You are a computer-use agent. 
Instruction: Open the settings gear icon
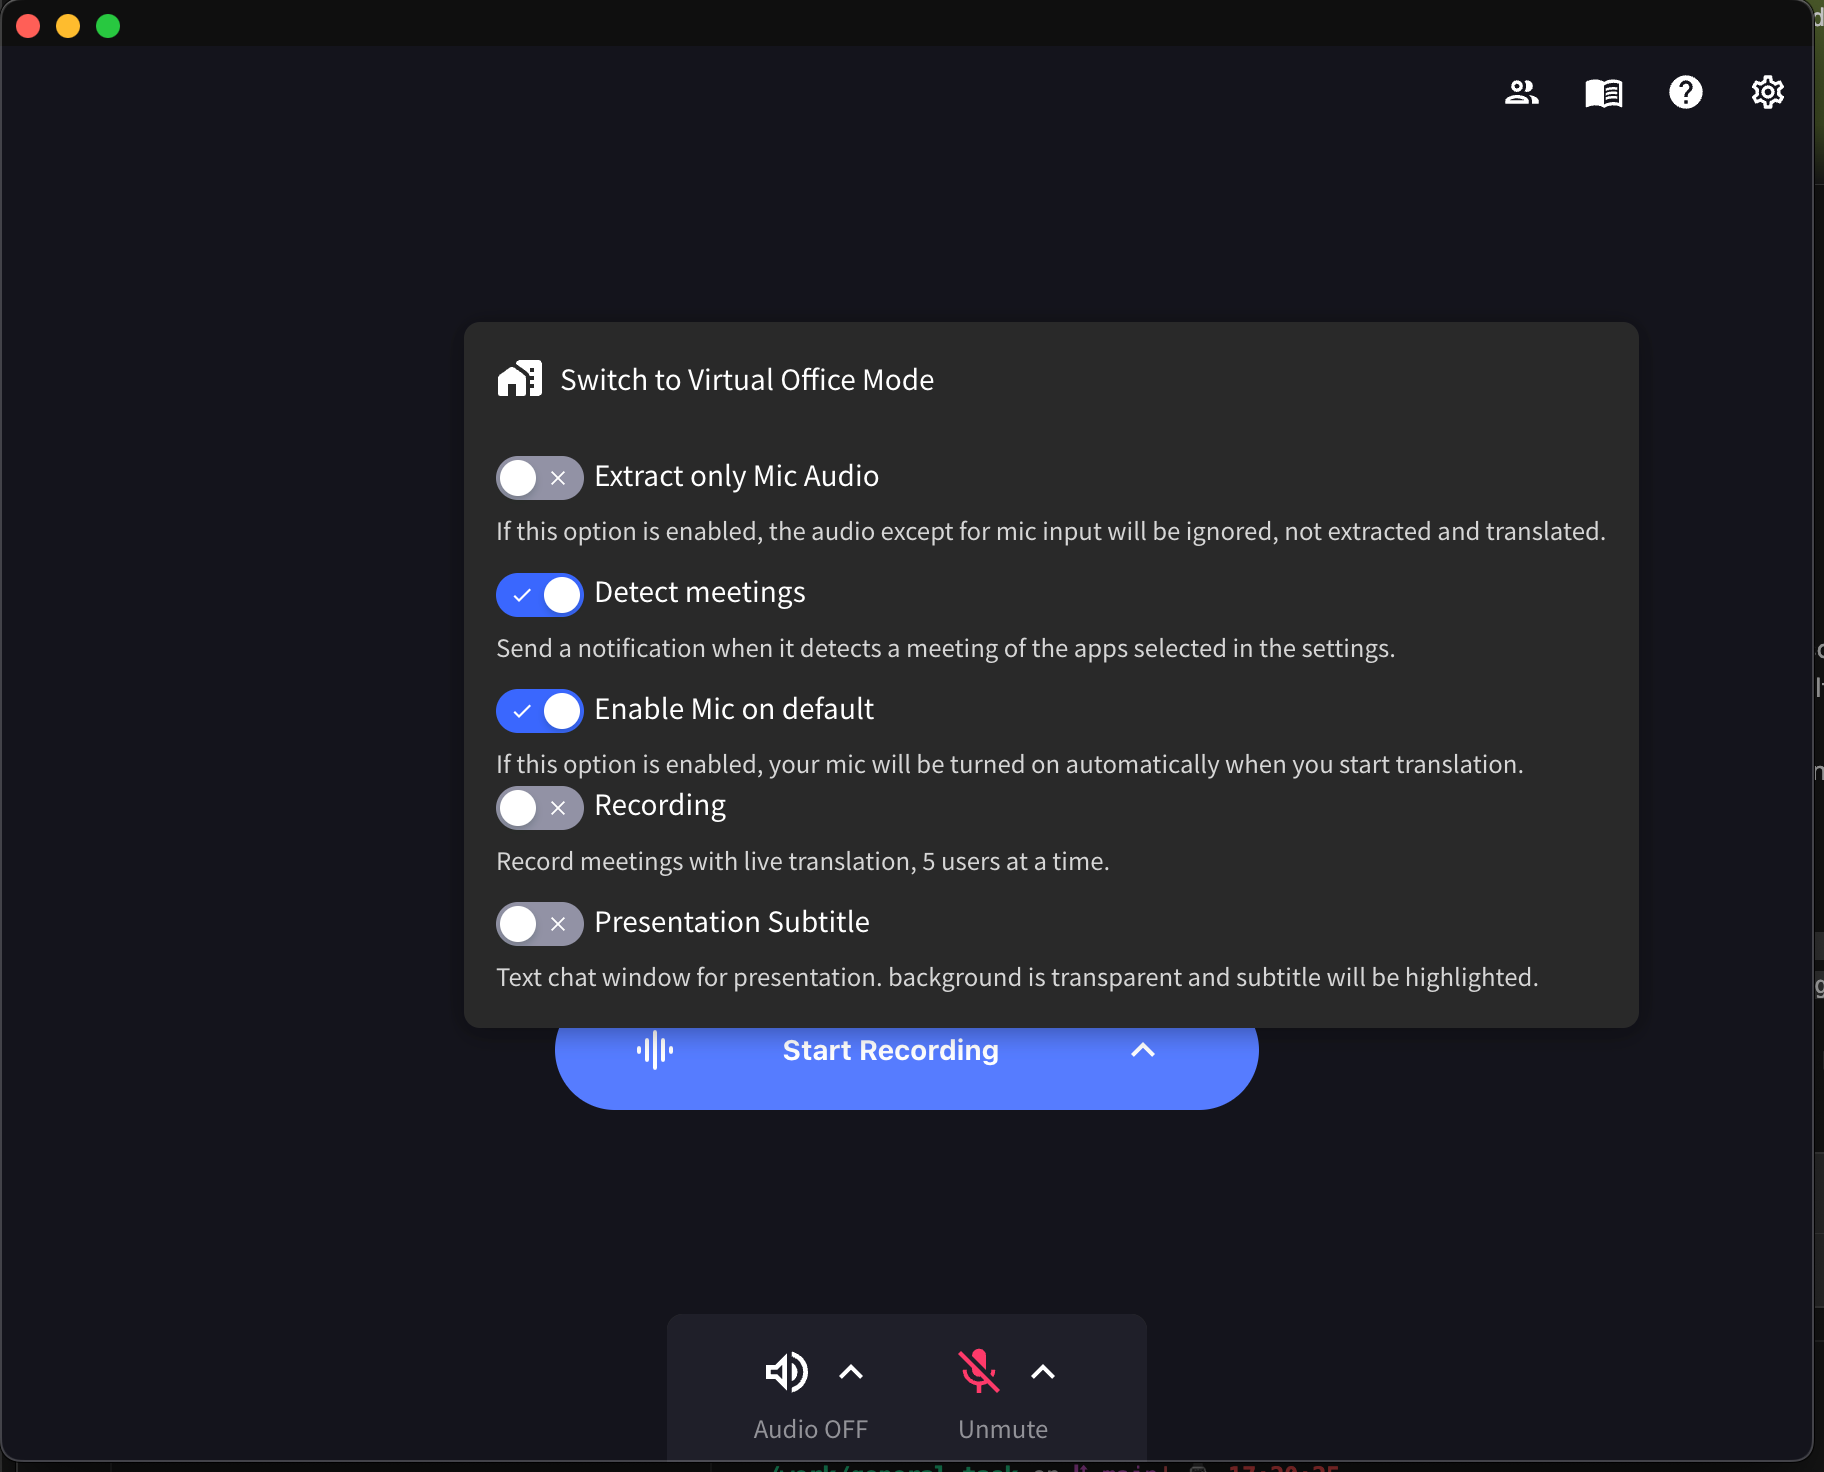[x=1768, y=92]
